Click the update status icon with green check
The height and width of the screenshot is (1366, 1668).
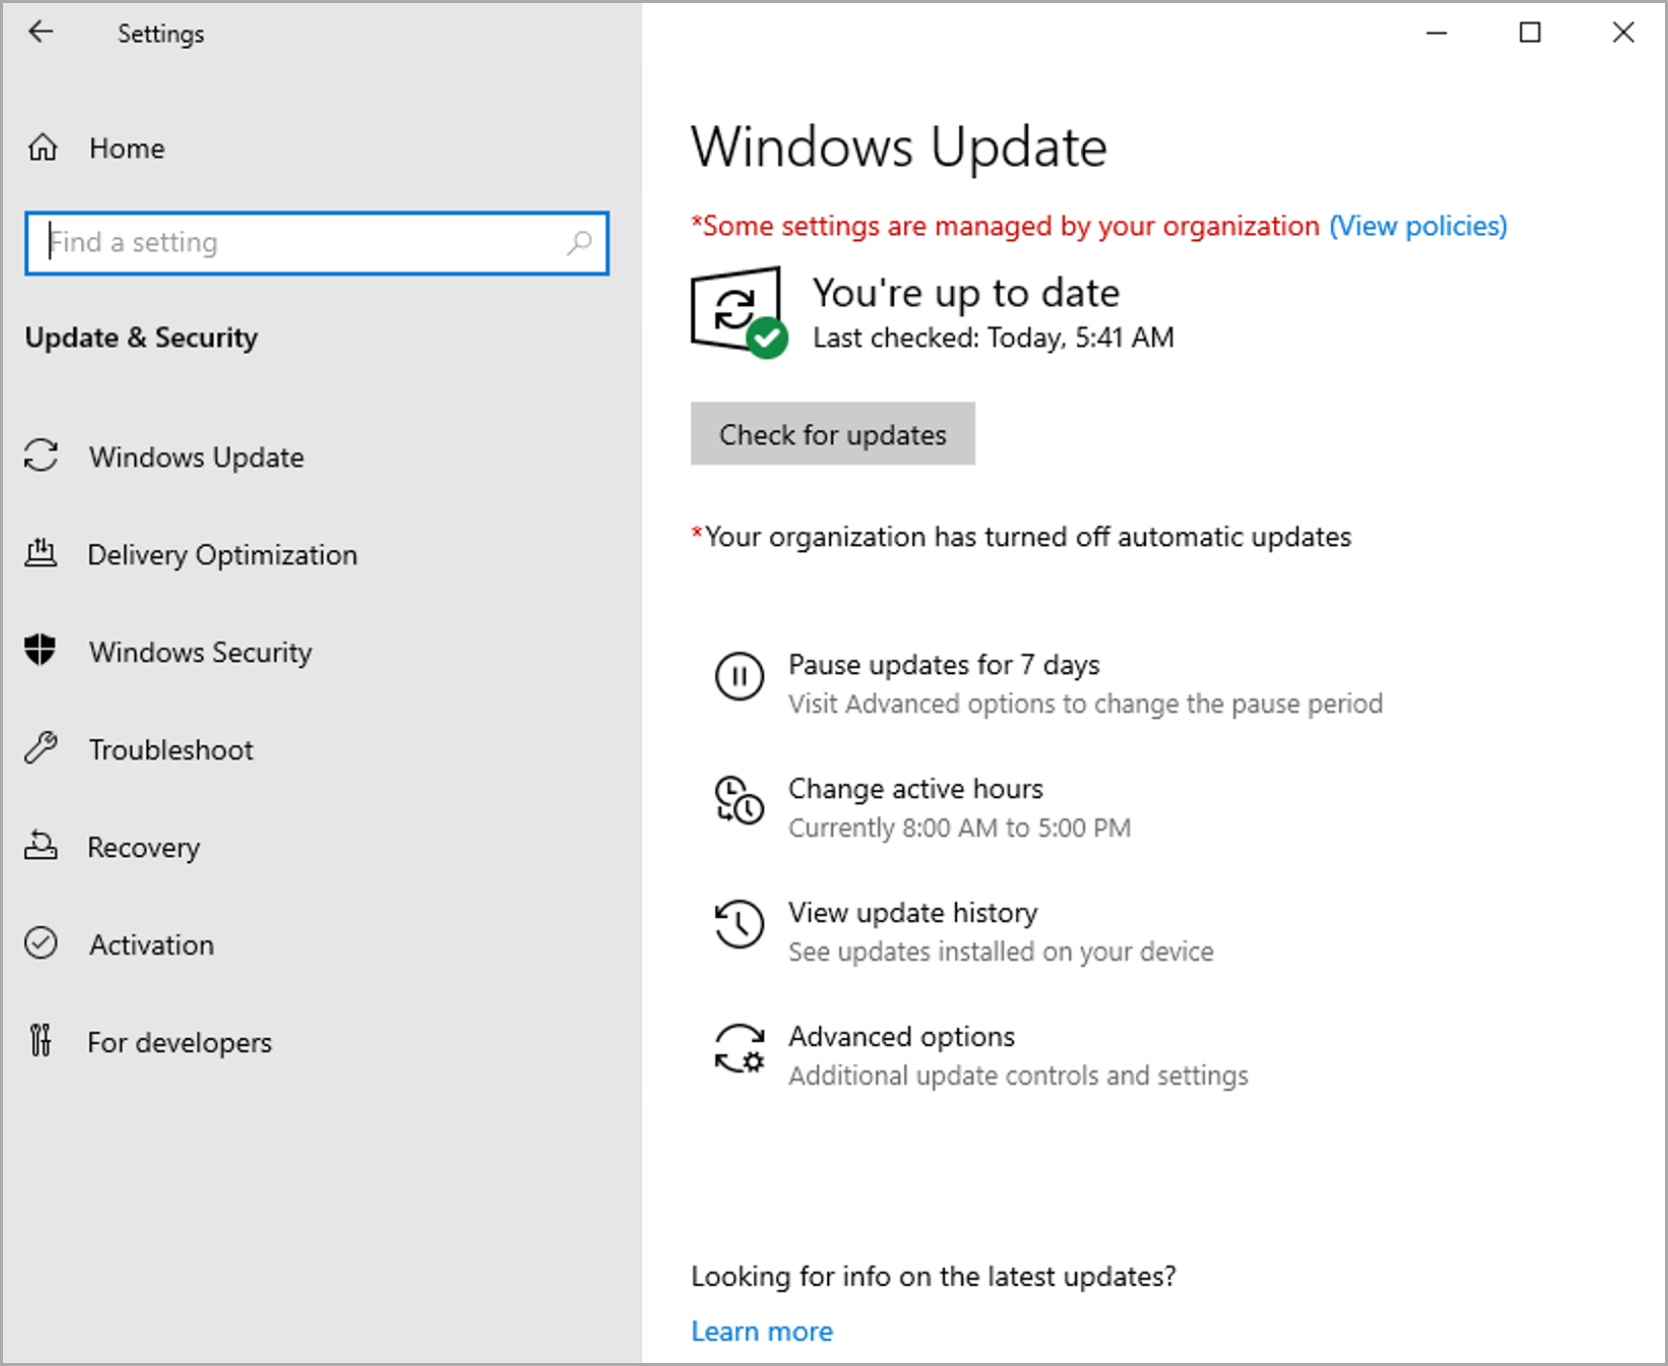pos(739,311)
